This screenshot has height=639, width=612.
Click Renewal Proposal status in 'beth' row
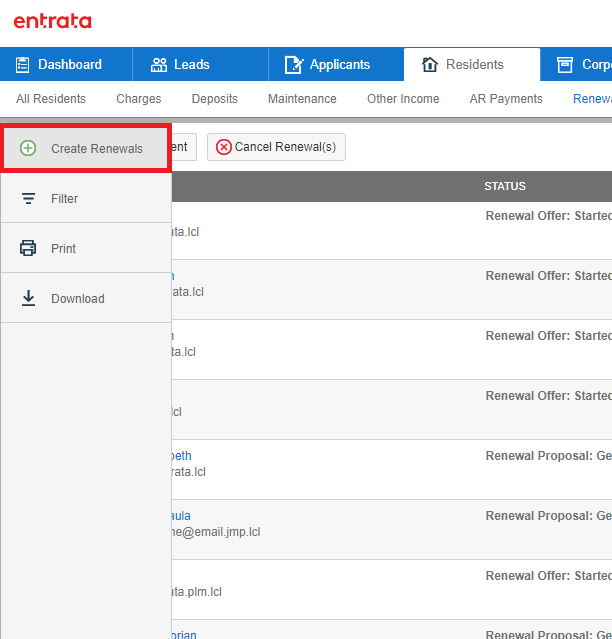[548, 456]
